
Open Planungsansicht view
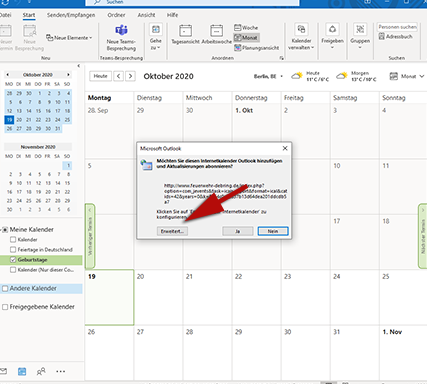click(x=257, y=48)
